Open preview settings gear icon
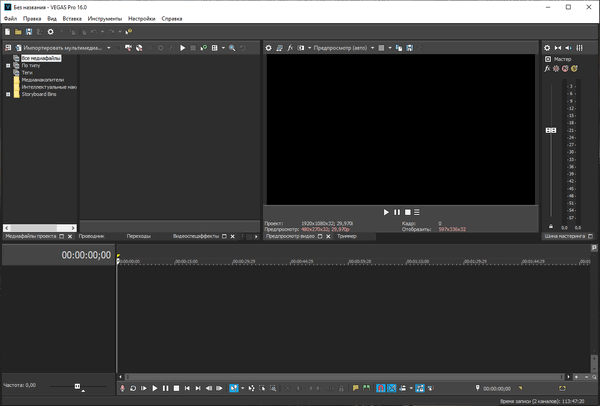Screen dimensions: 600x406 269,47
